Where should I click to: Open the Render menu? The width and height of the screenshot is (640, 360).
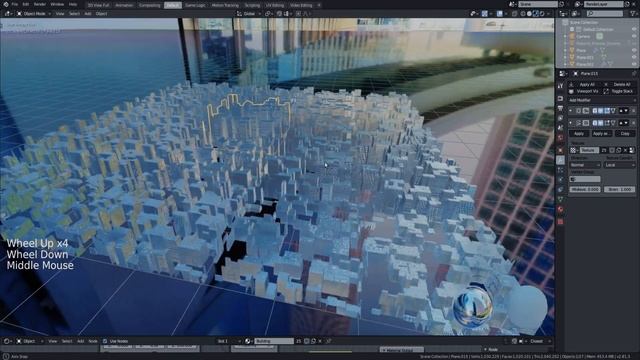pyautogui.click(x=40, y=4)
